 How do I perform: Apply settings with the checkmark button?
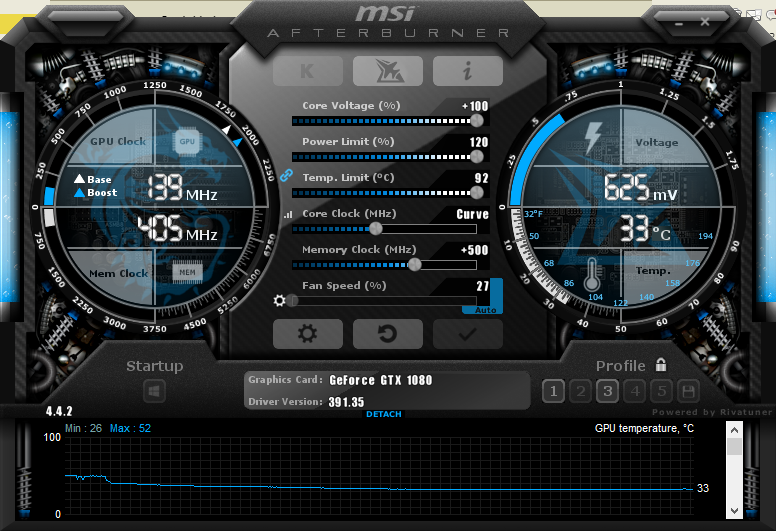468,334
